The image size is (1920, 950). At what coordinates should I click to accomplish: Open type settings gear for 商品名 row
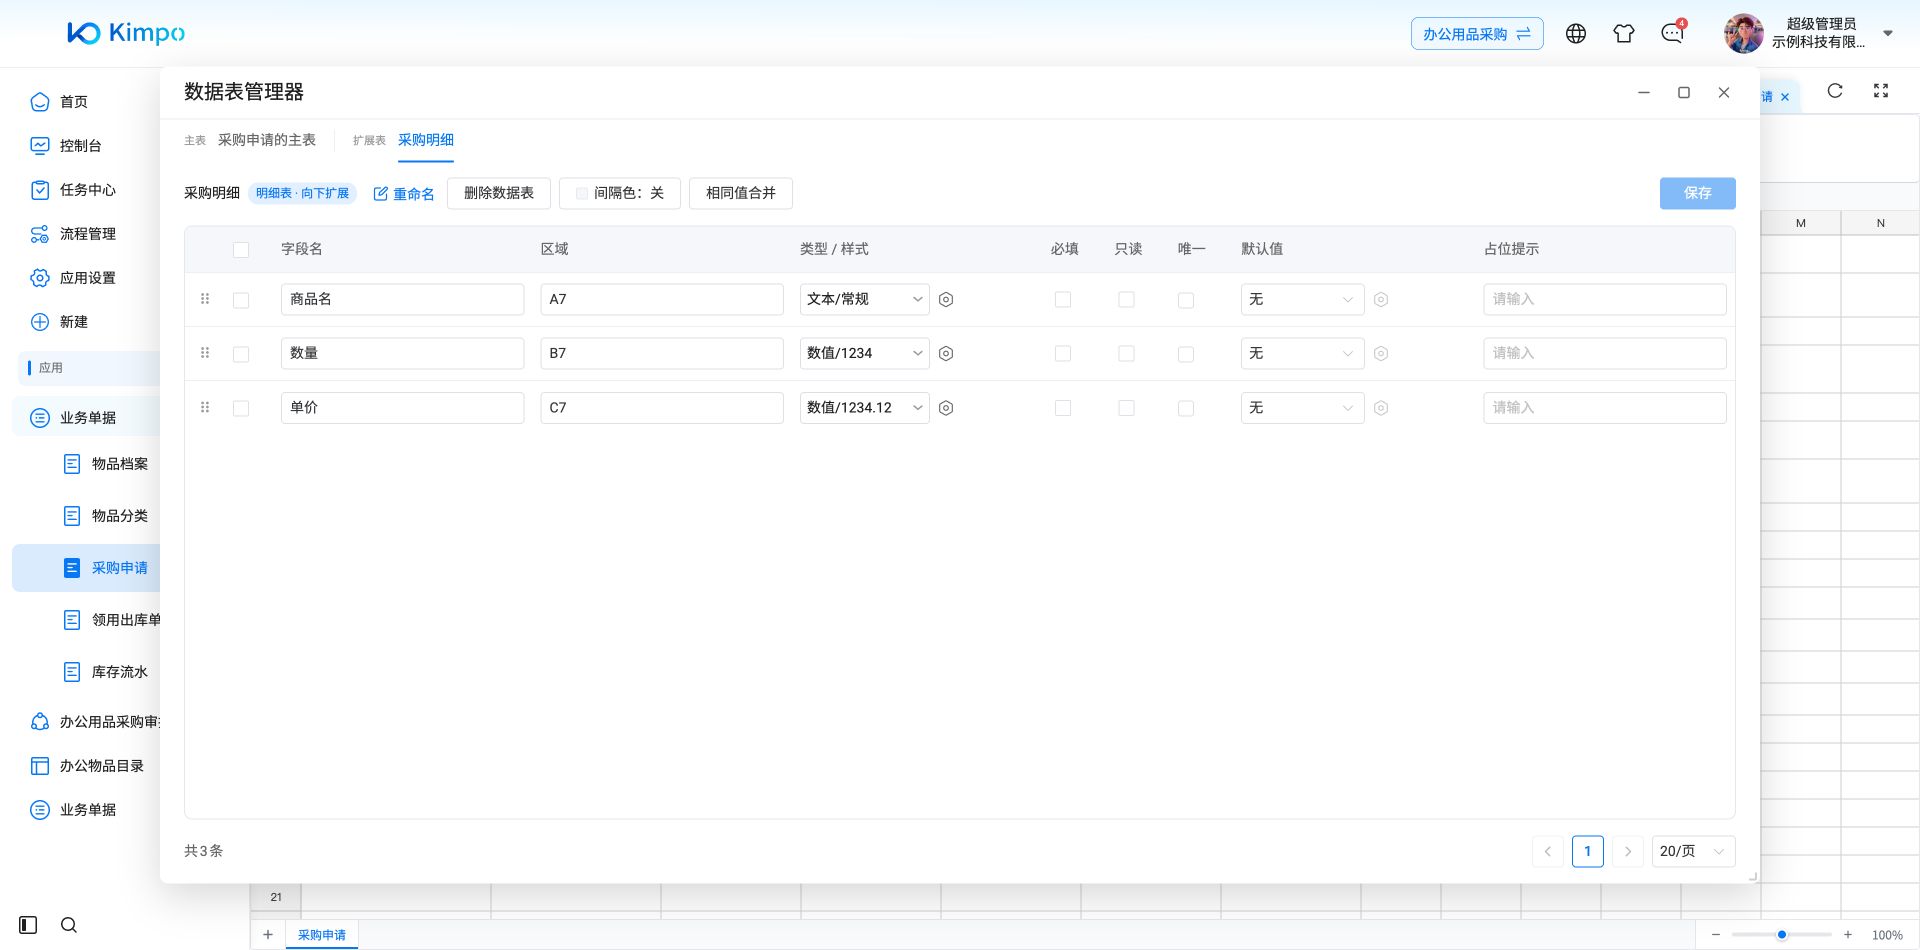(946, 300)
